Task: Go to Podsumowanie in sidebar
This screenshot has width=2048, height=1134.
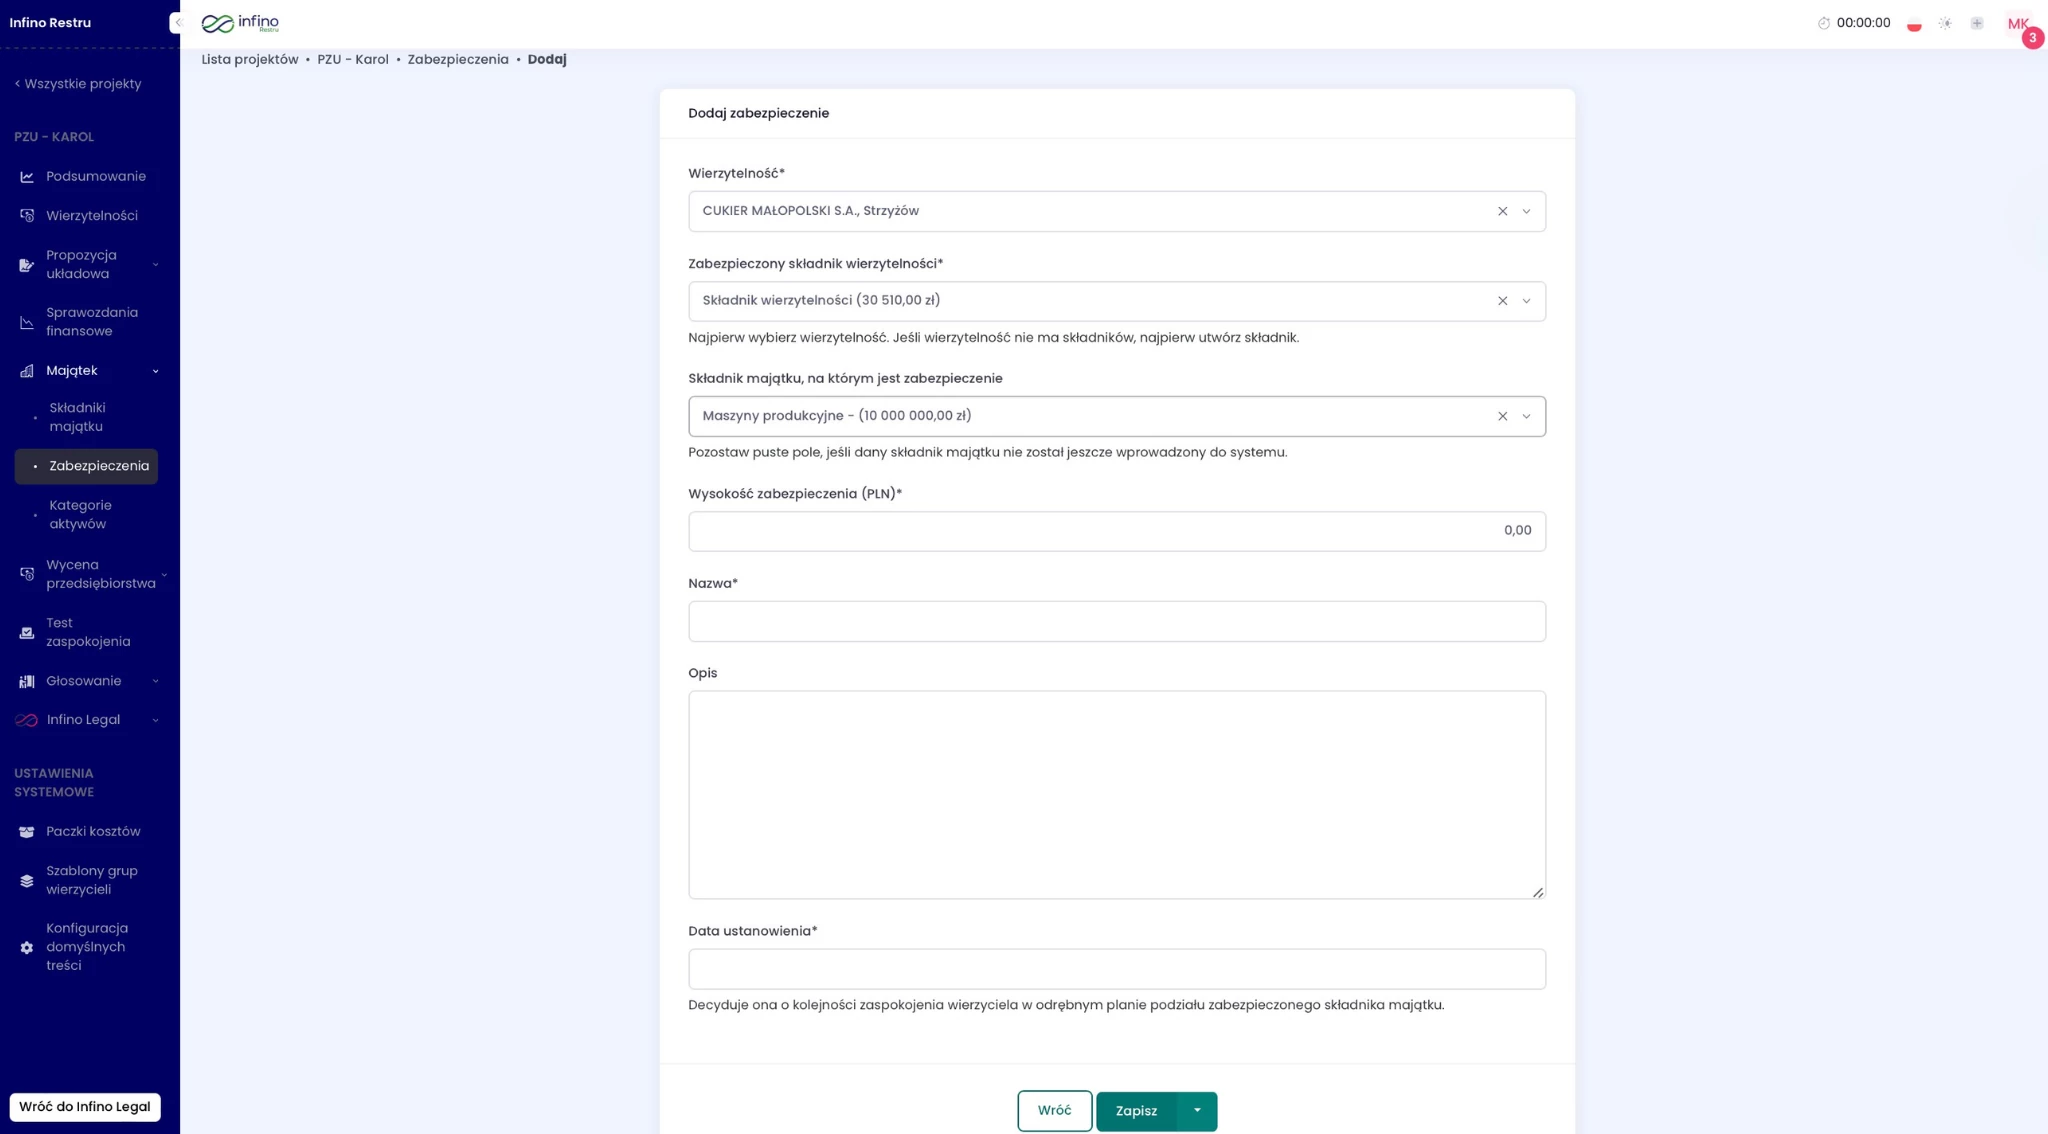Action: (x=95, y=176)
